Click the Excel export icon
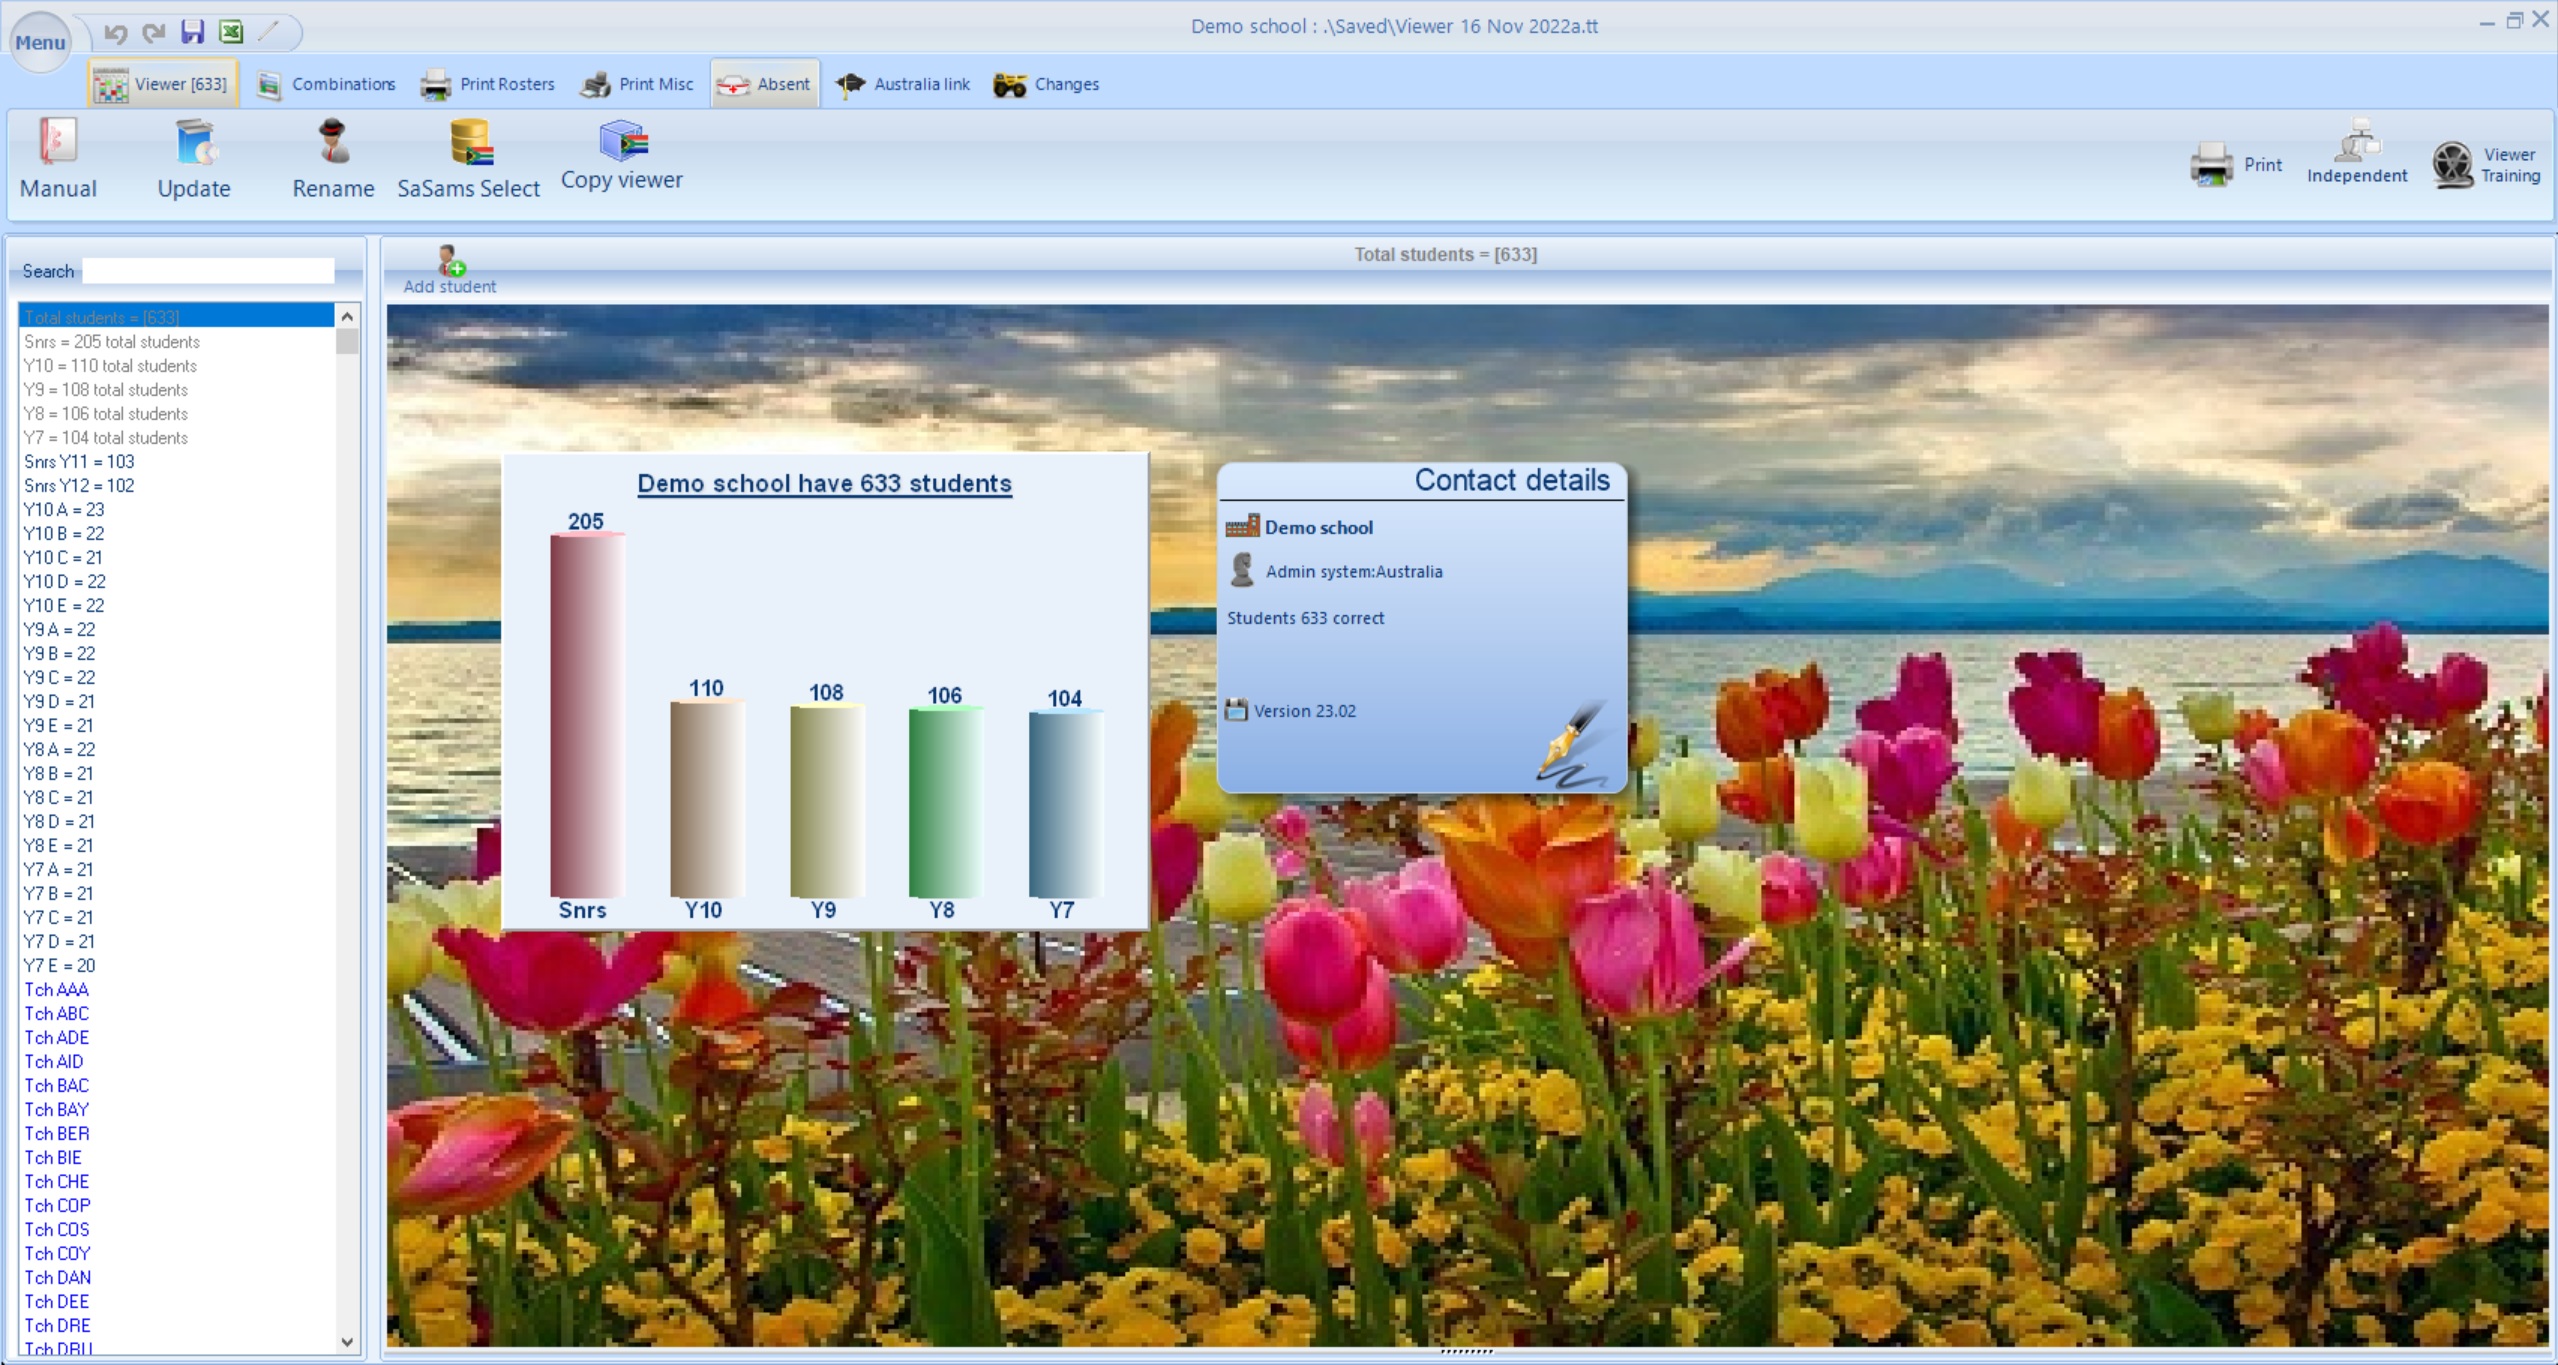The width and height of the screenshot is (2558, 1365). pos(231,32)
